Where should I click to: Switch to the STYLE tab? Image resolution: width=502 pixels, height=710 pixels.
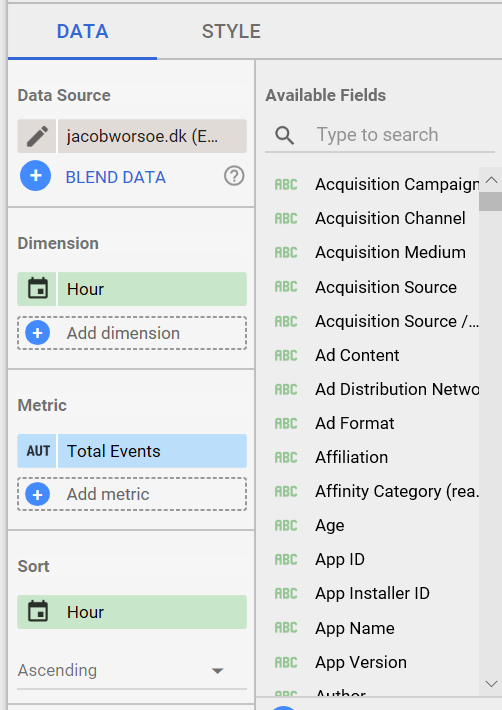(231, 31)
